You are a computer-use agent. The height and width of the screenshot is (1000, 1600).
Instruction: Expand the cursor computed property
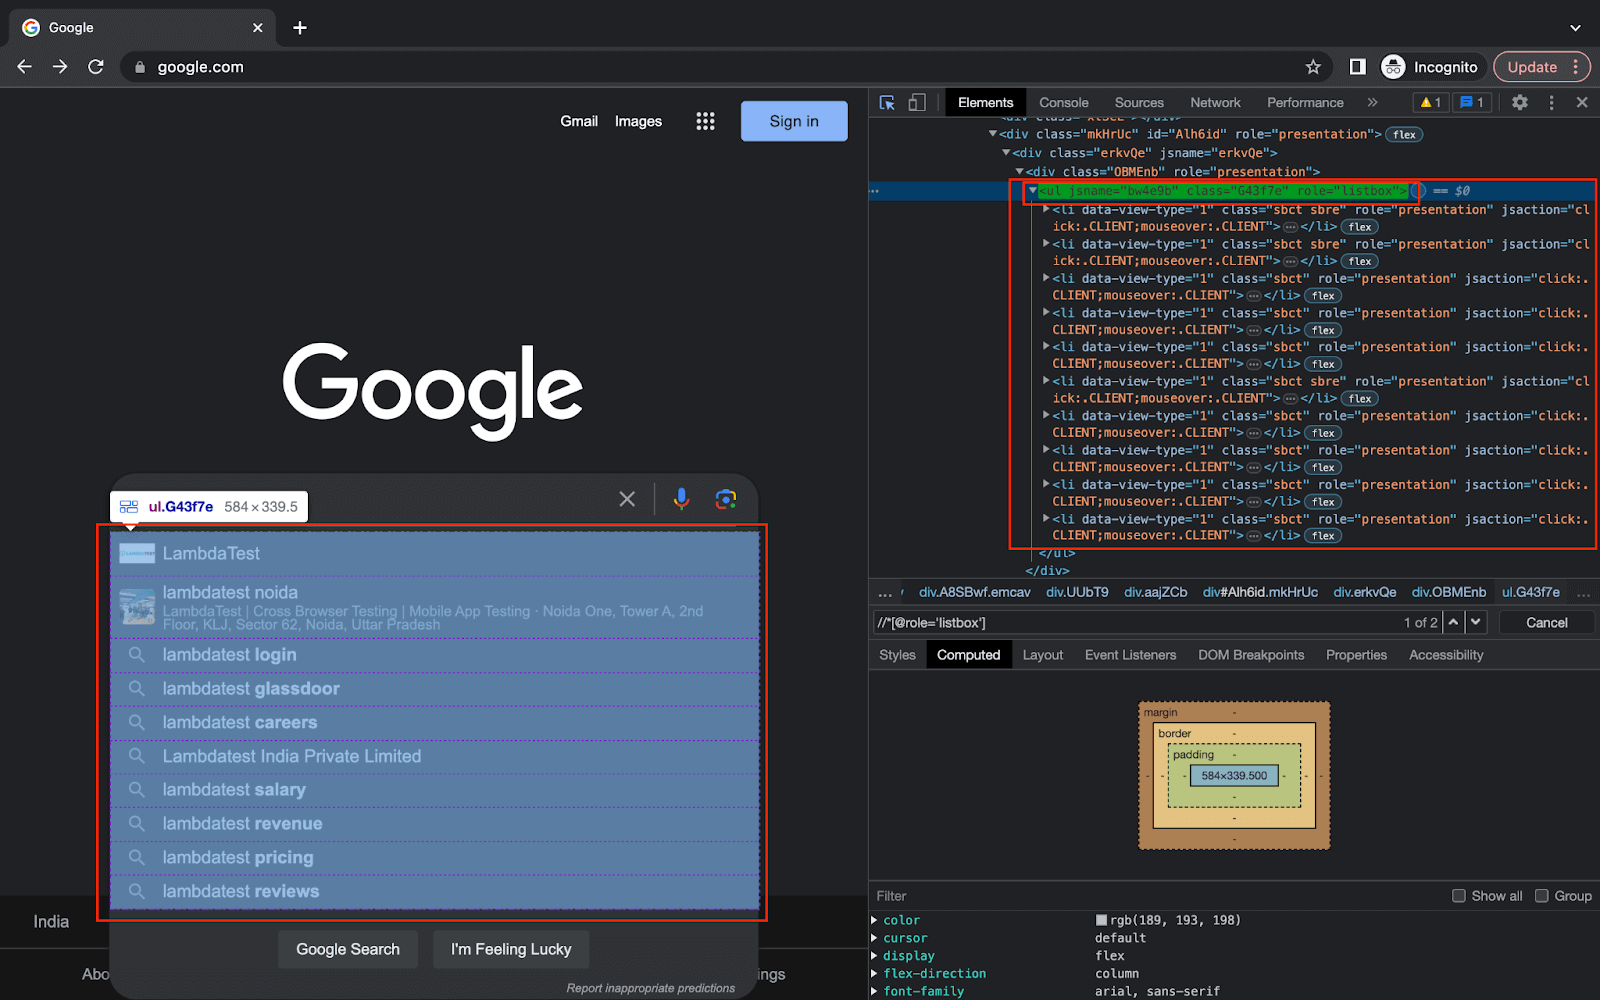click(874, 938)
